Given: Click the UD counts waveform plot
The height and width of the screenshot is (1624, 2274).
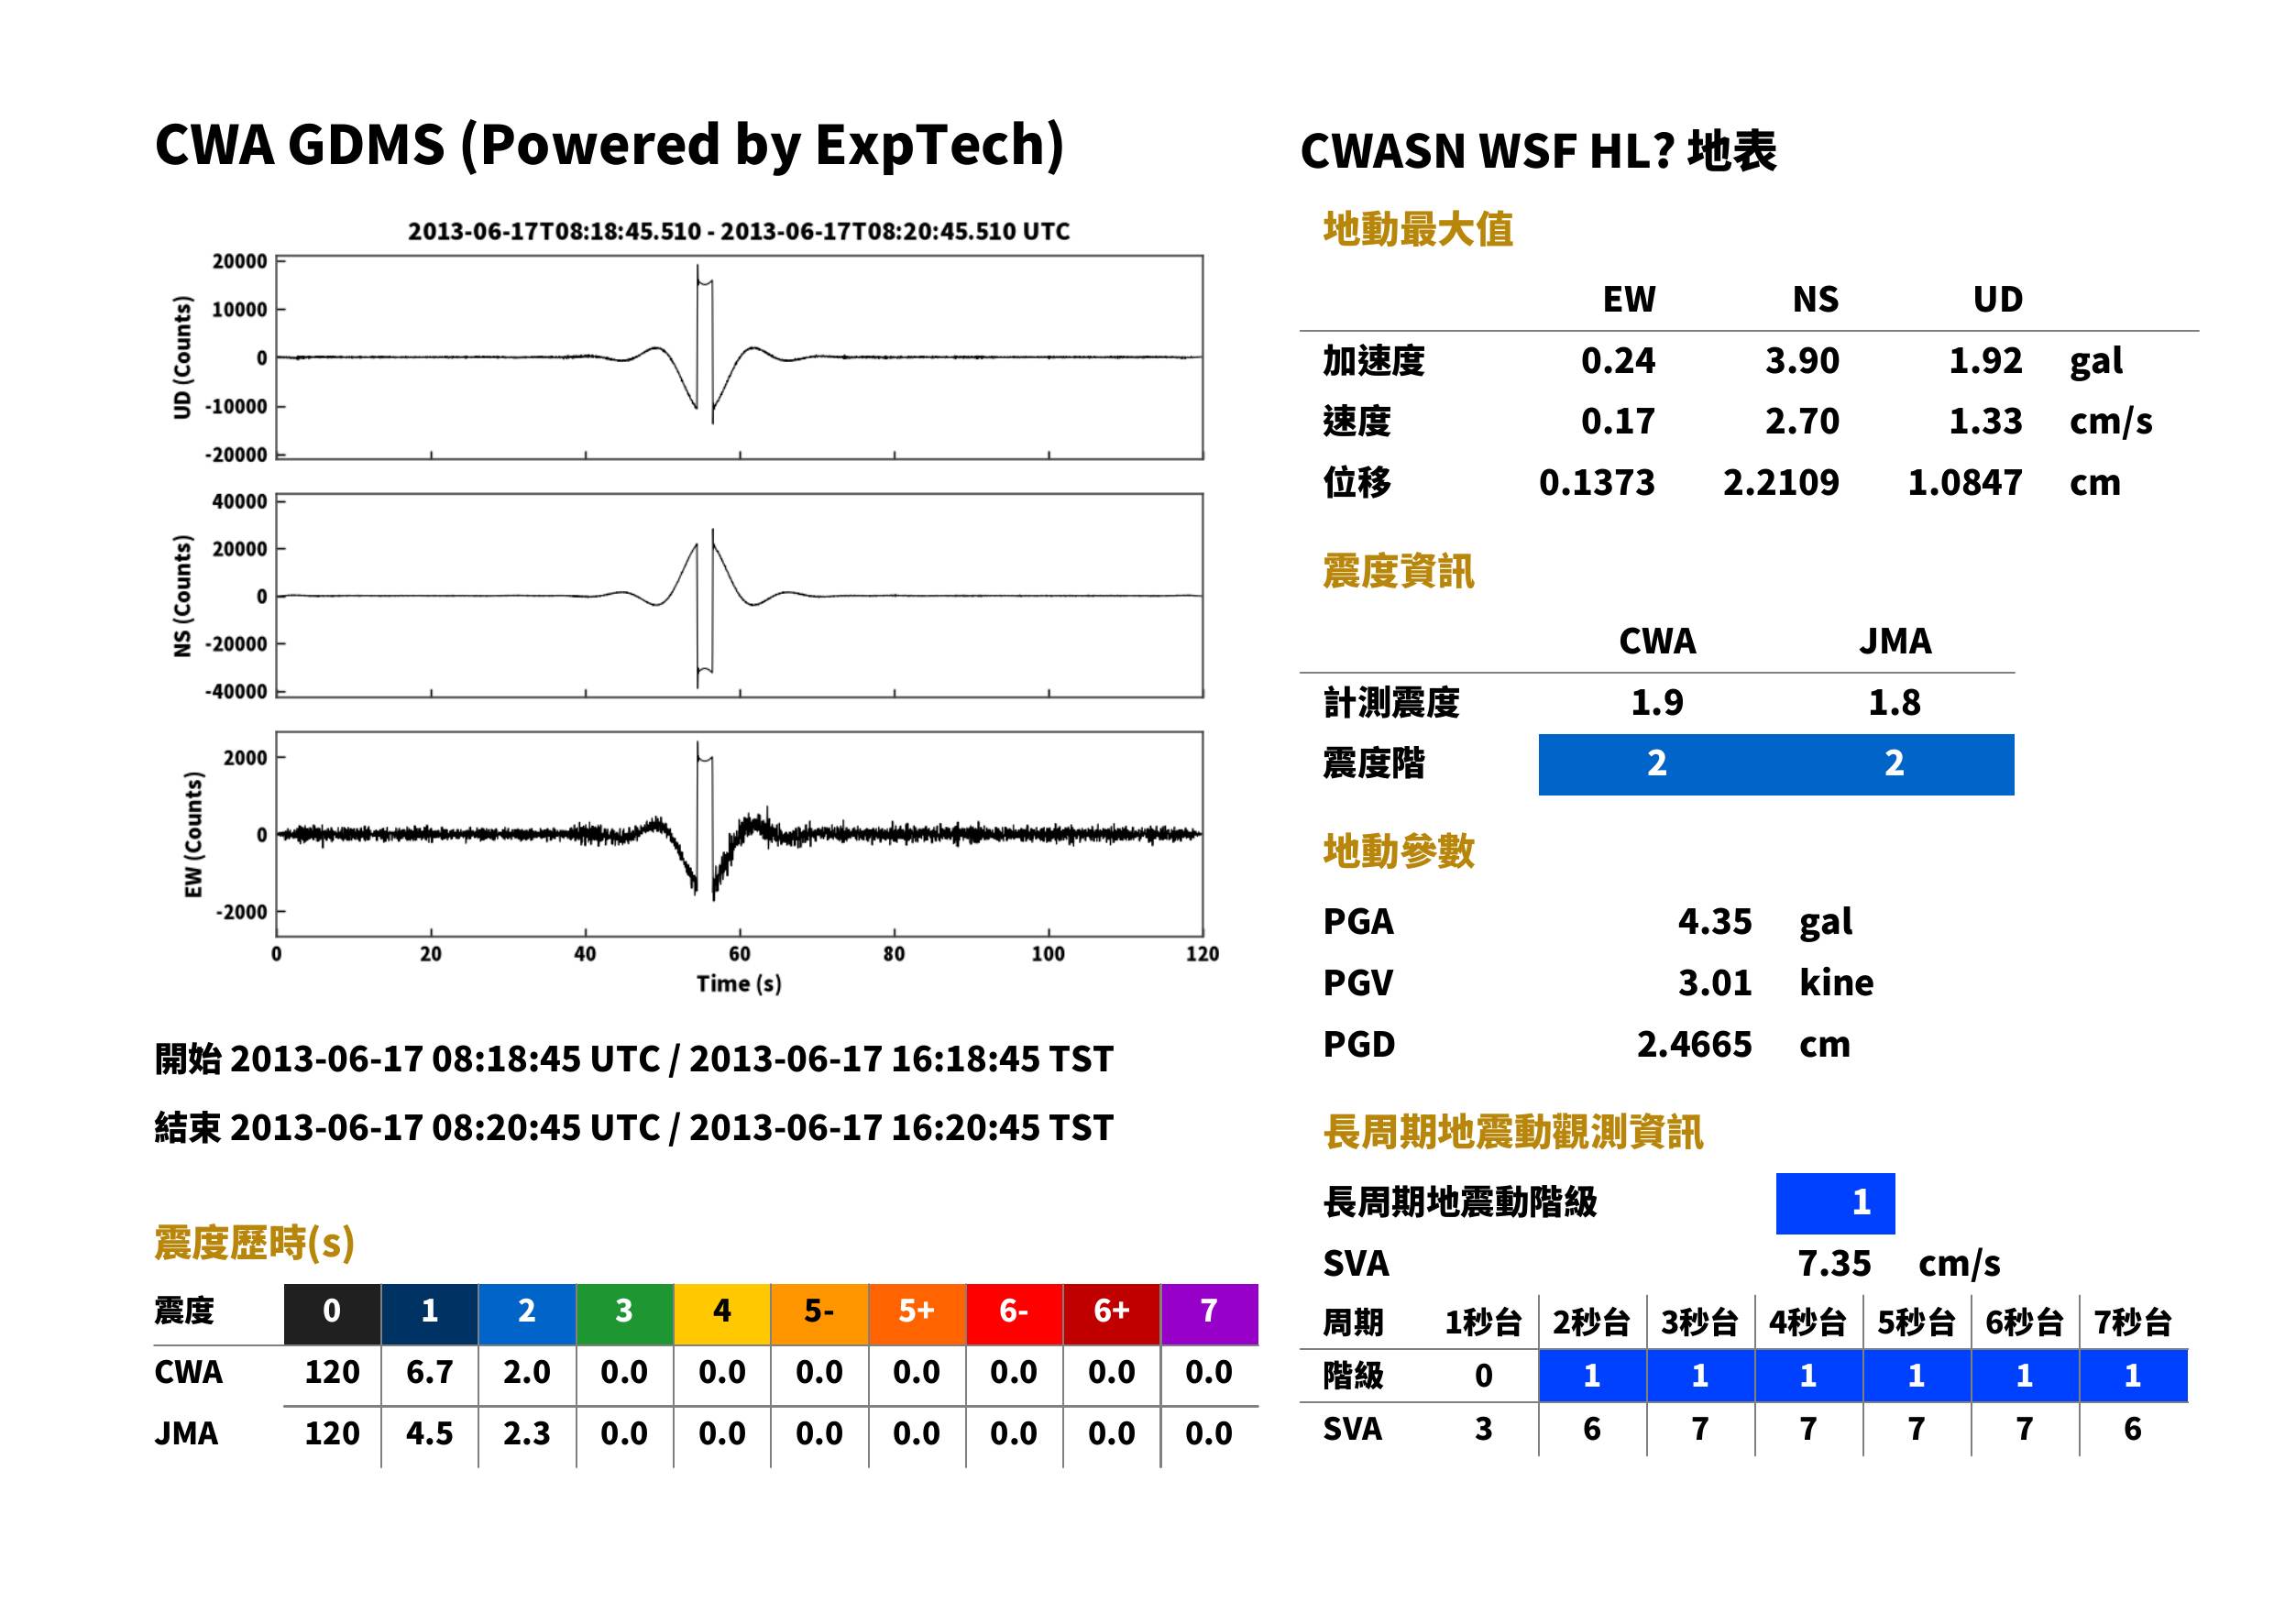Looking at the screenshot, I should pos(739,357).
